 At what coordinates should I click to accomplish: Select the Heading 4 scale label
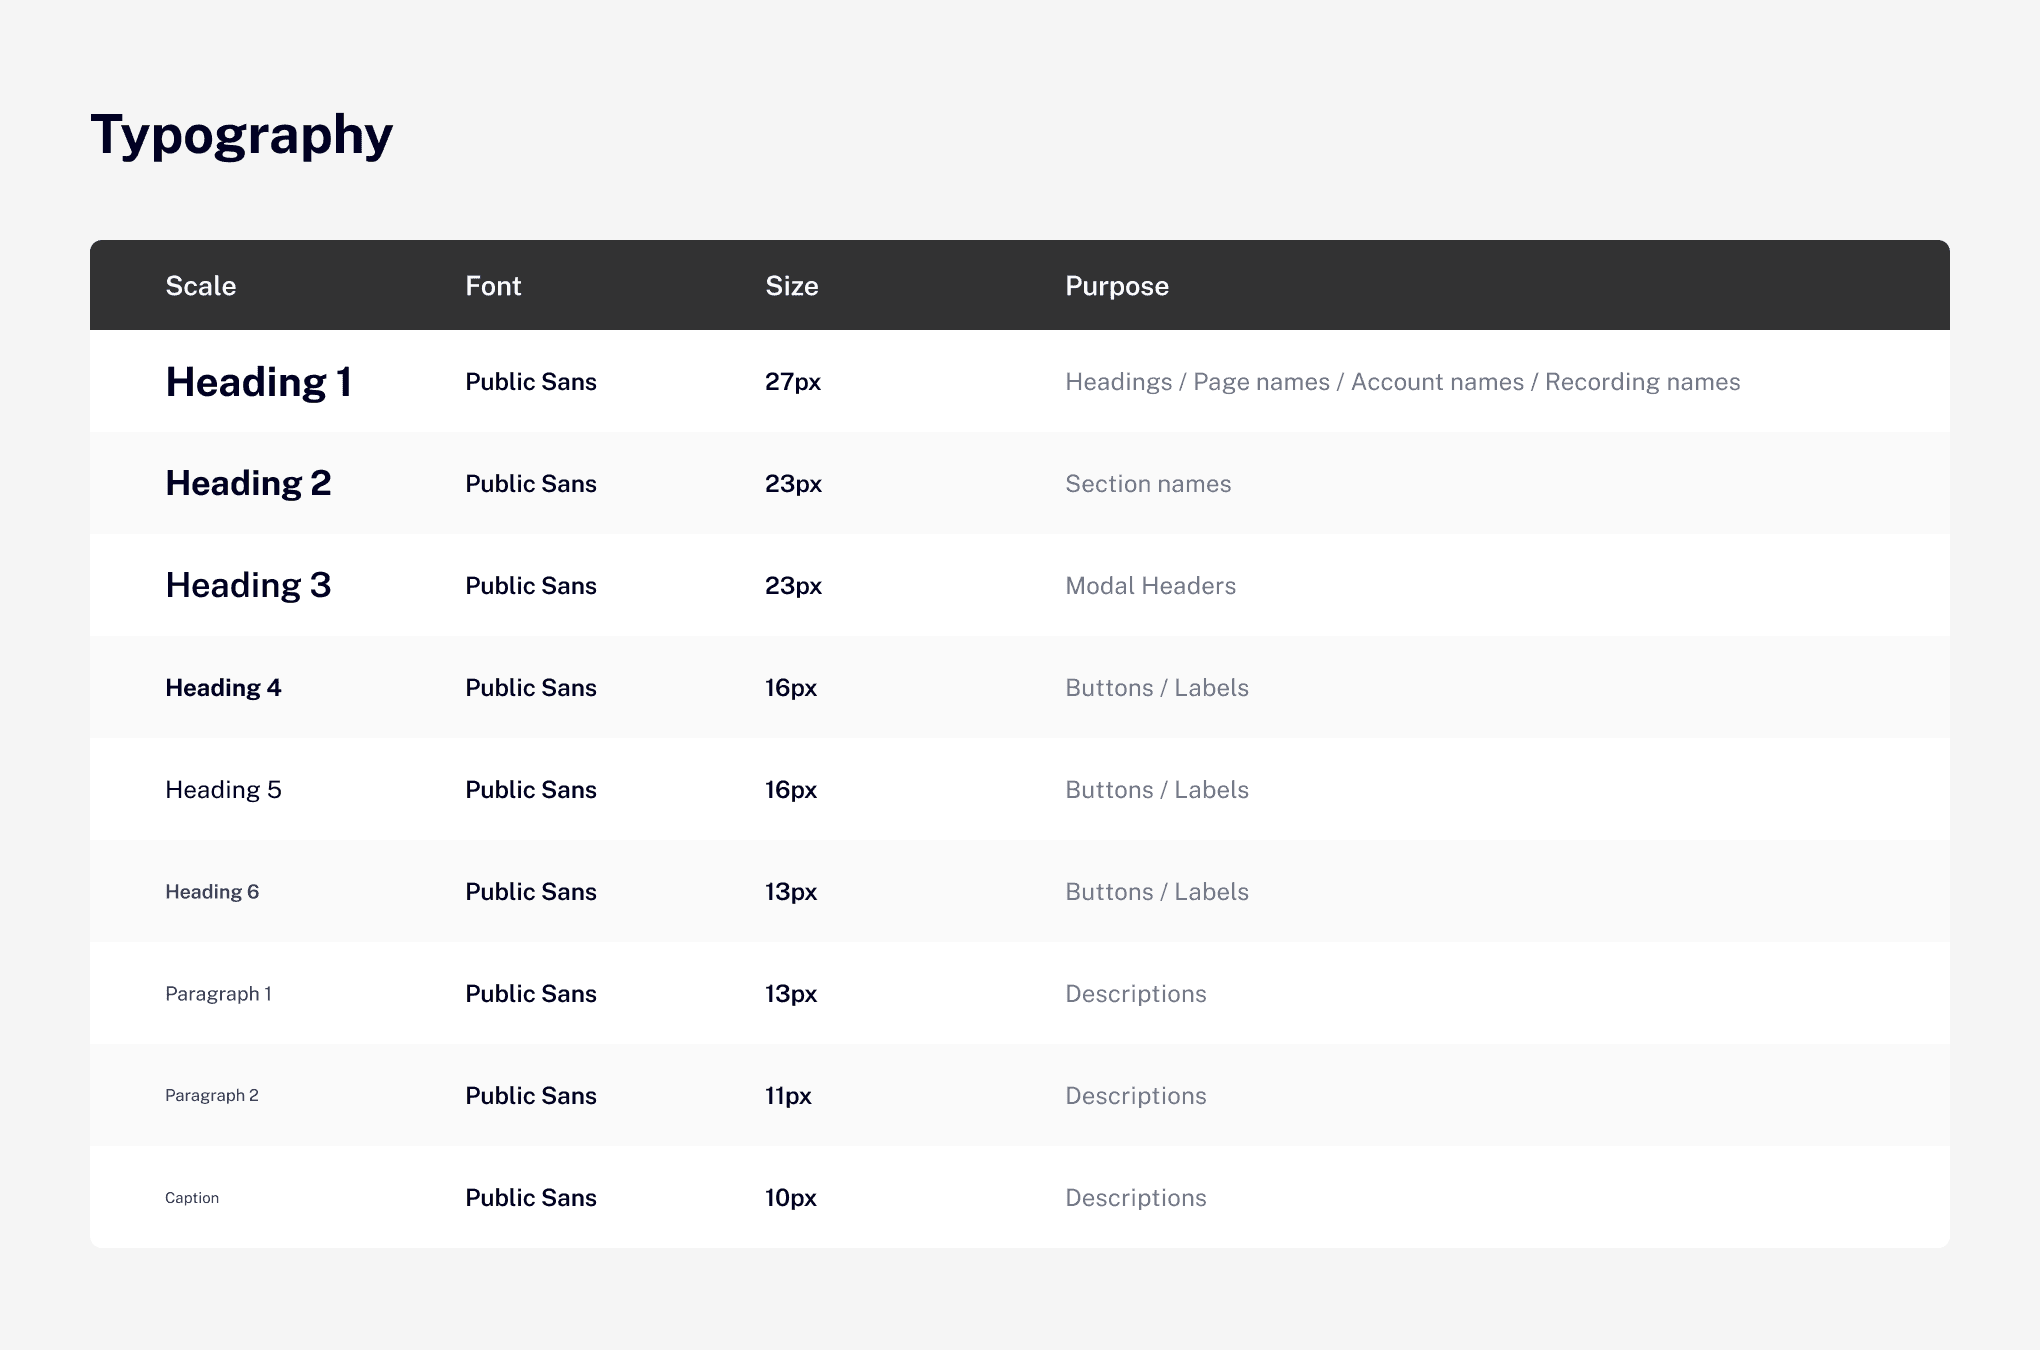pyautogui.click(x=223, y=688)
